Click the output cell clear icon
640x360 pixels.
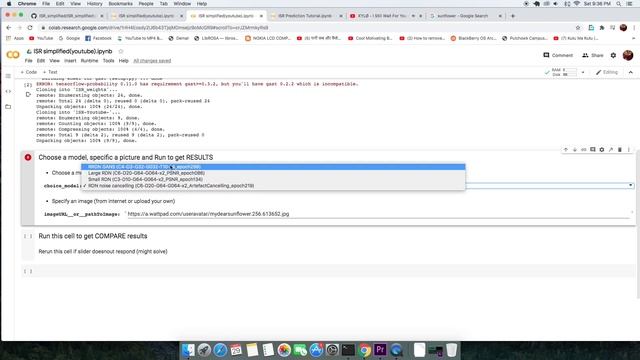click(28, 95)
